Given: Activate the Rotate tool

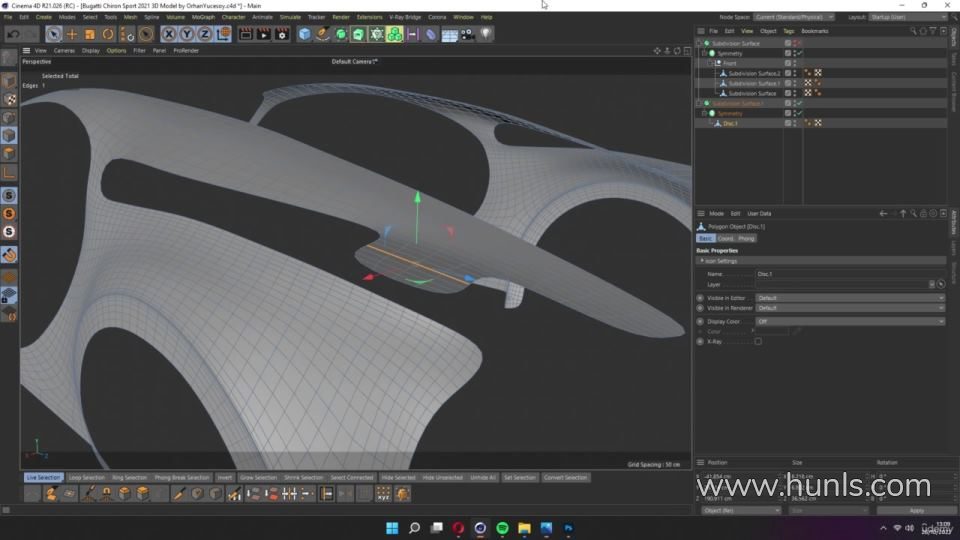Looking at the screenshot, I should pos(108,34).
